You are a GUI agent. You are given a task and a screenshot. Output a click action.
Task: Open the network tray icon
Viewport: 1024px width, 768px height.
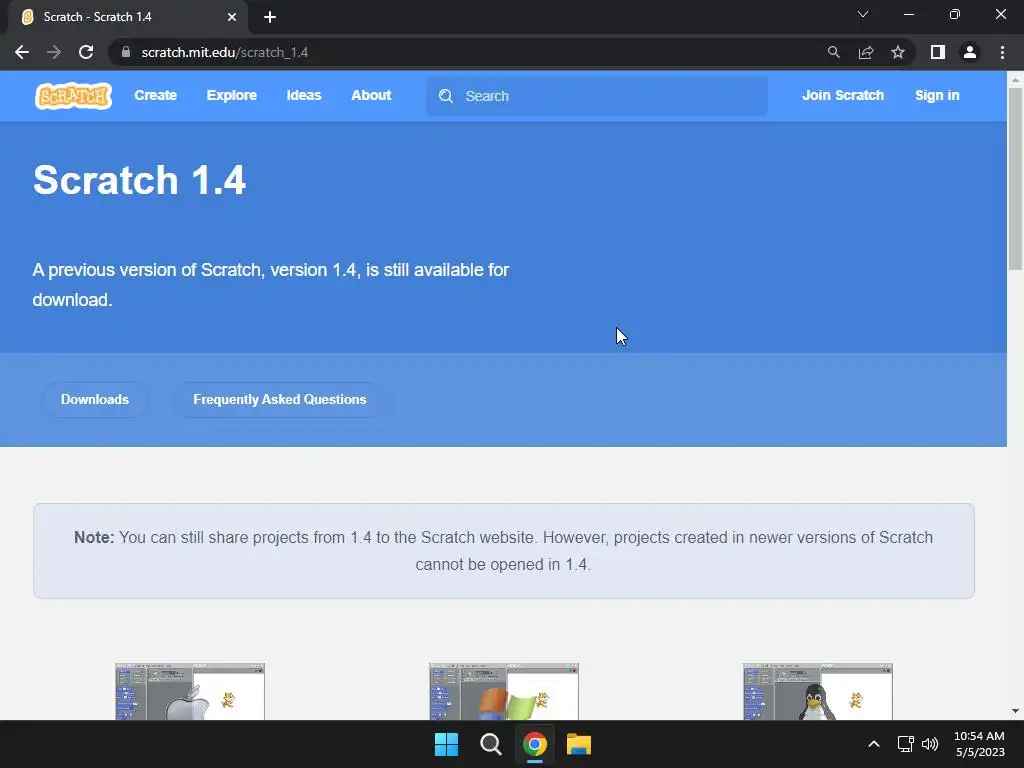[905, 744]
